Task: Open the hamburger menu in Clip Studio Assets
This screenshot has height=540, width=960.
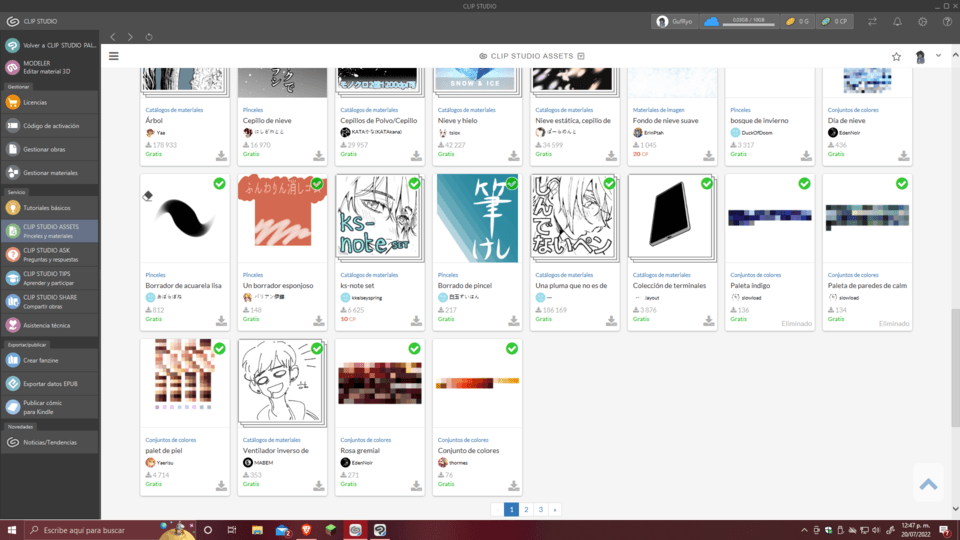Action: point(114,56)
